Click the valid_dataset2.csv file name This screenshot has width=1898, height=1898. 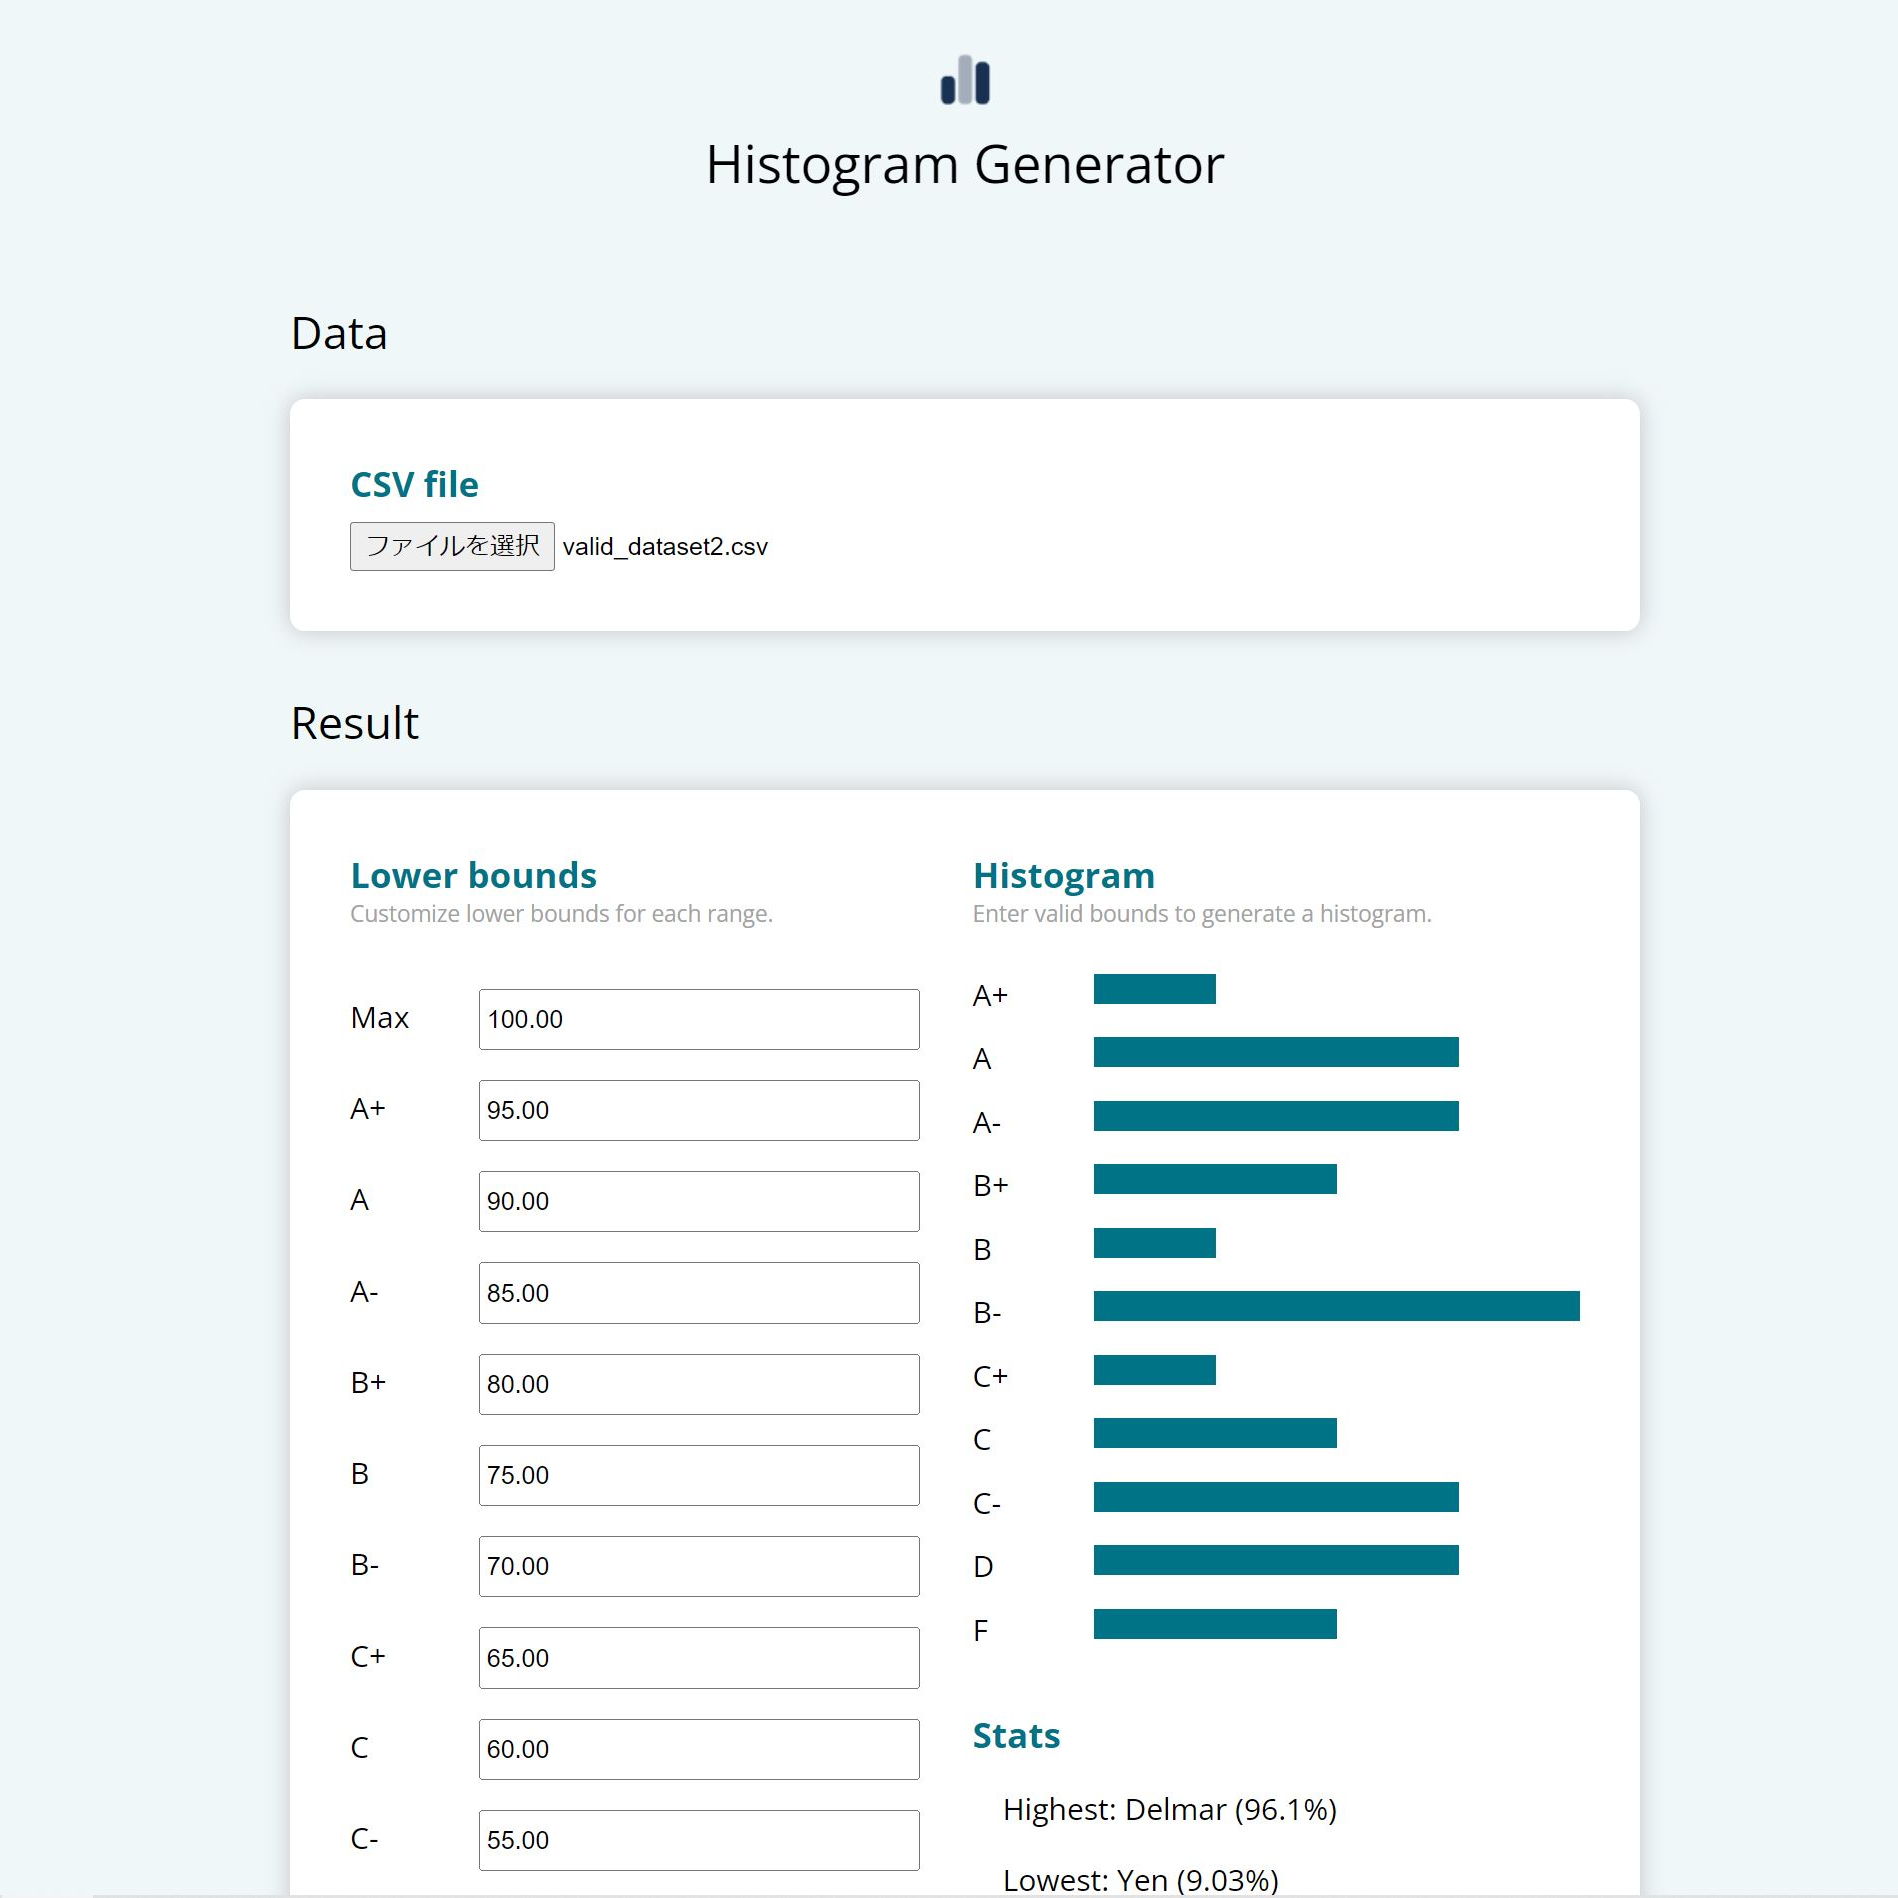pos(665,547)
